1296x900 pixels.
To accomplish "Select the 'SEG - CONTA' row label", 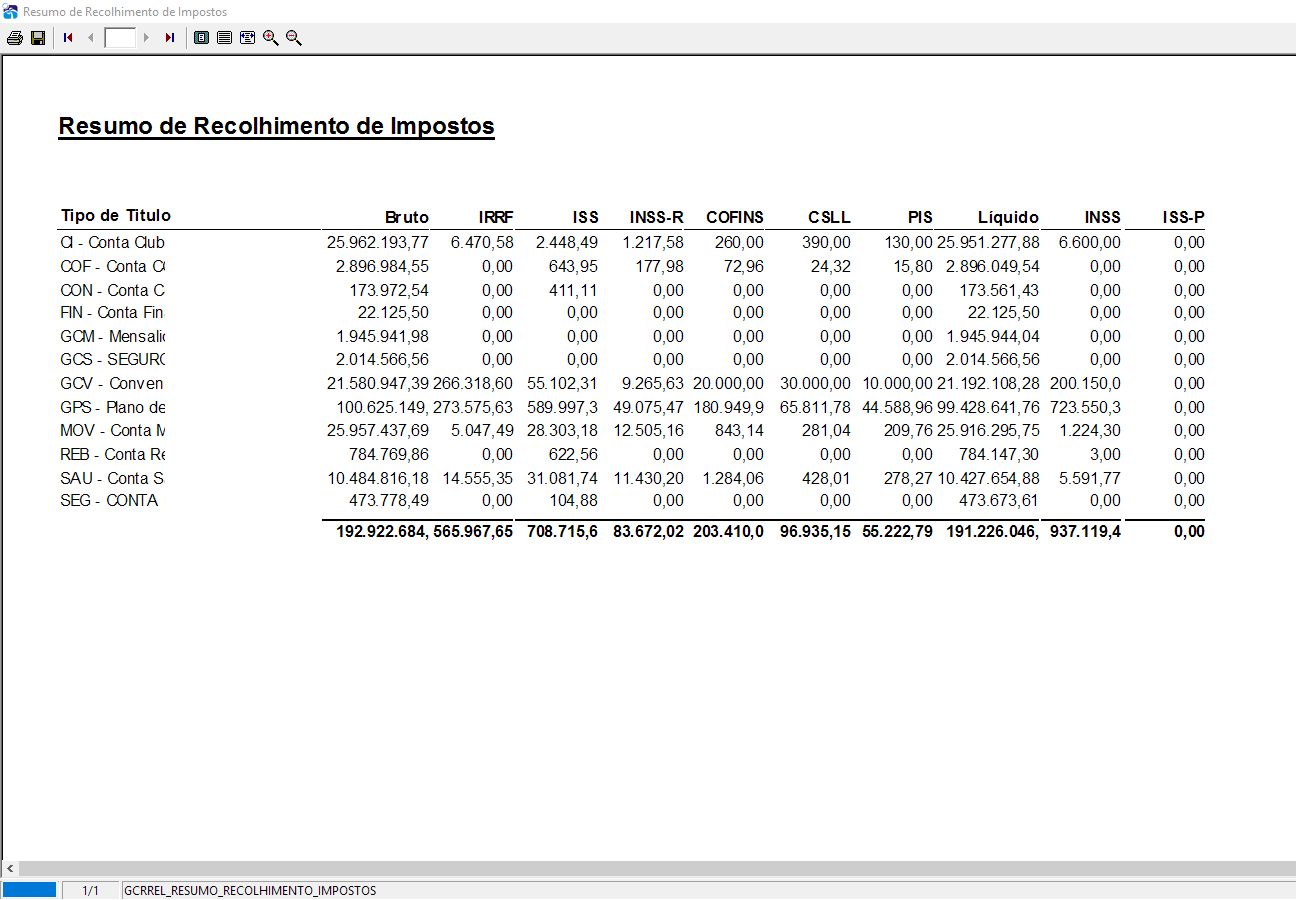I will [109, 500].
